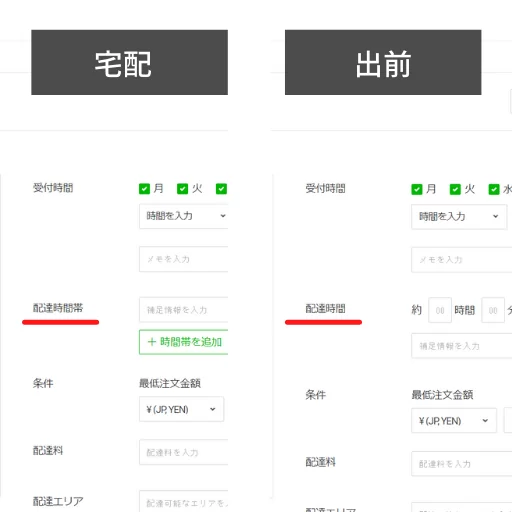Uncheck 月 checkbox in 宅配 panel

coord(144,189)
